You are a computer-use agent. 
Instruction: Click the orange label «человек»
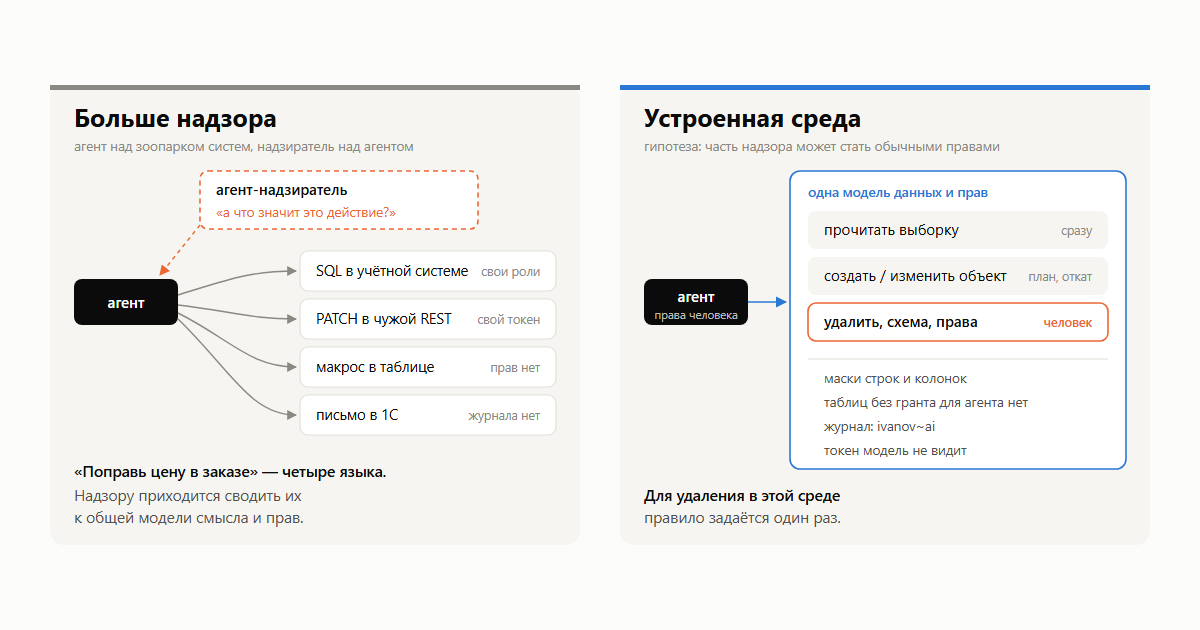1068,323
